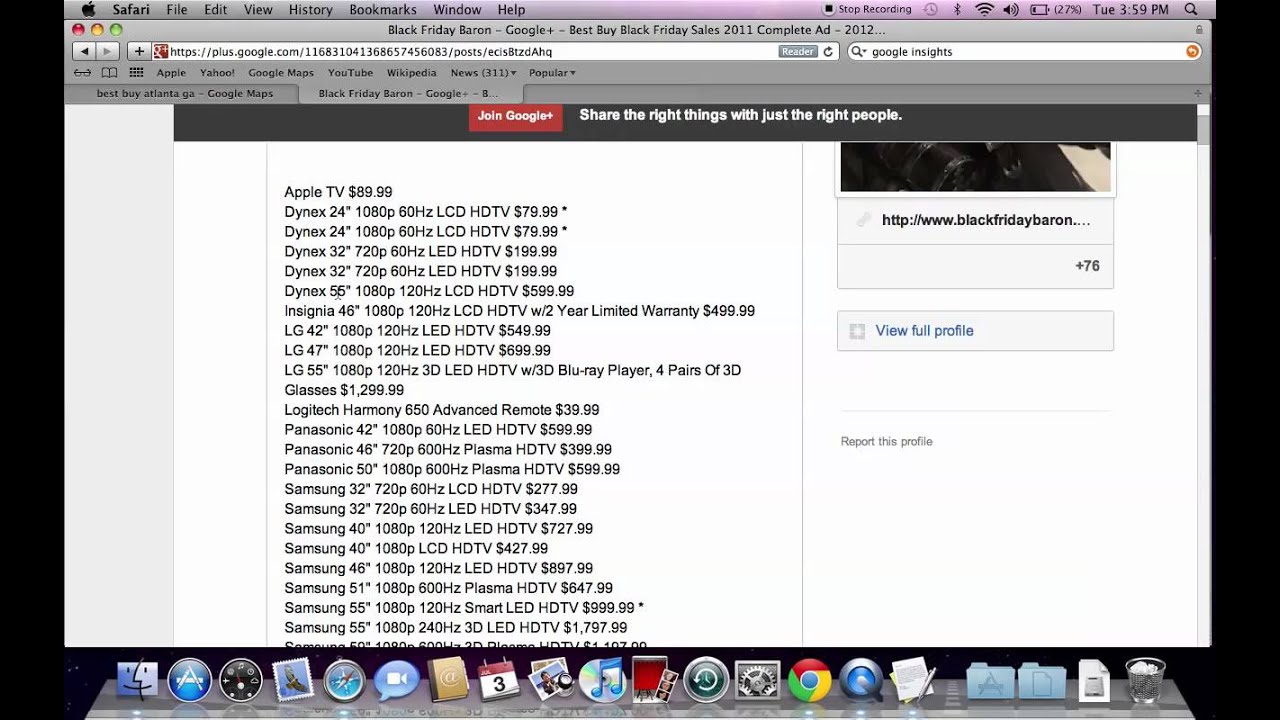
Task: Click the profile photo thumbnail
Action: pyautogui.click(x=975, y=166)
